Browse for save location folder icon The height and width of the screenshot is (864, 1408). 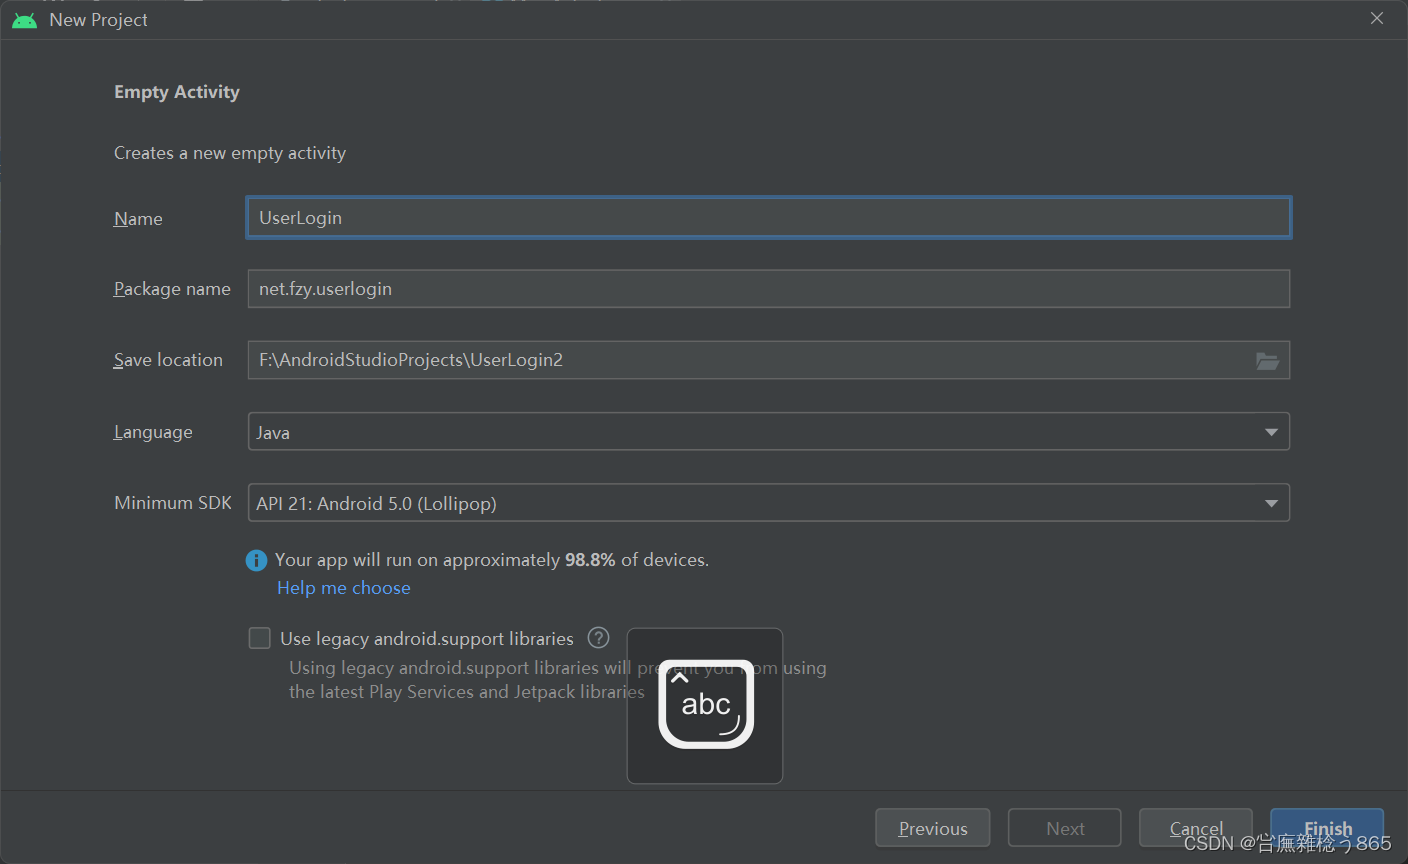[1267, 361]
